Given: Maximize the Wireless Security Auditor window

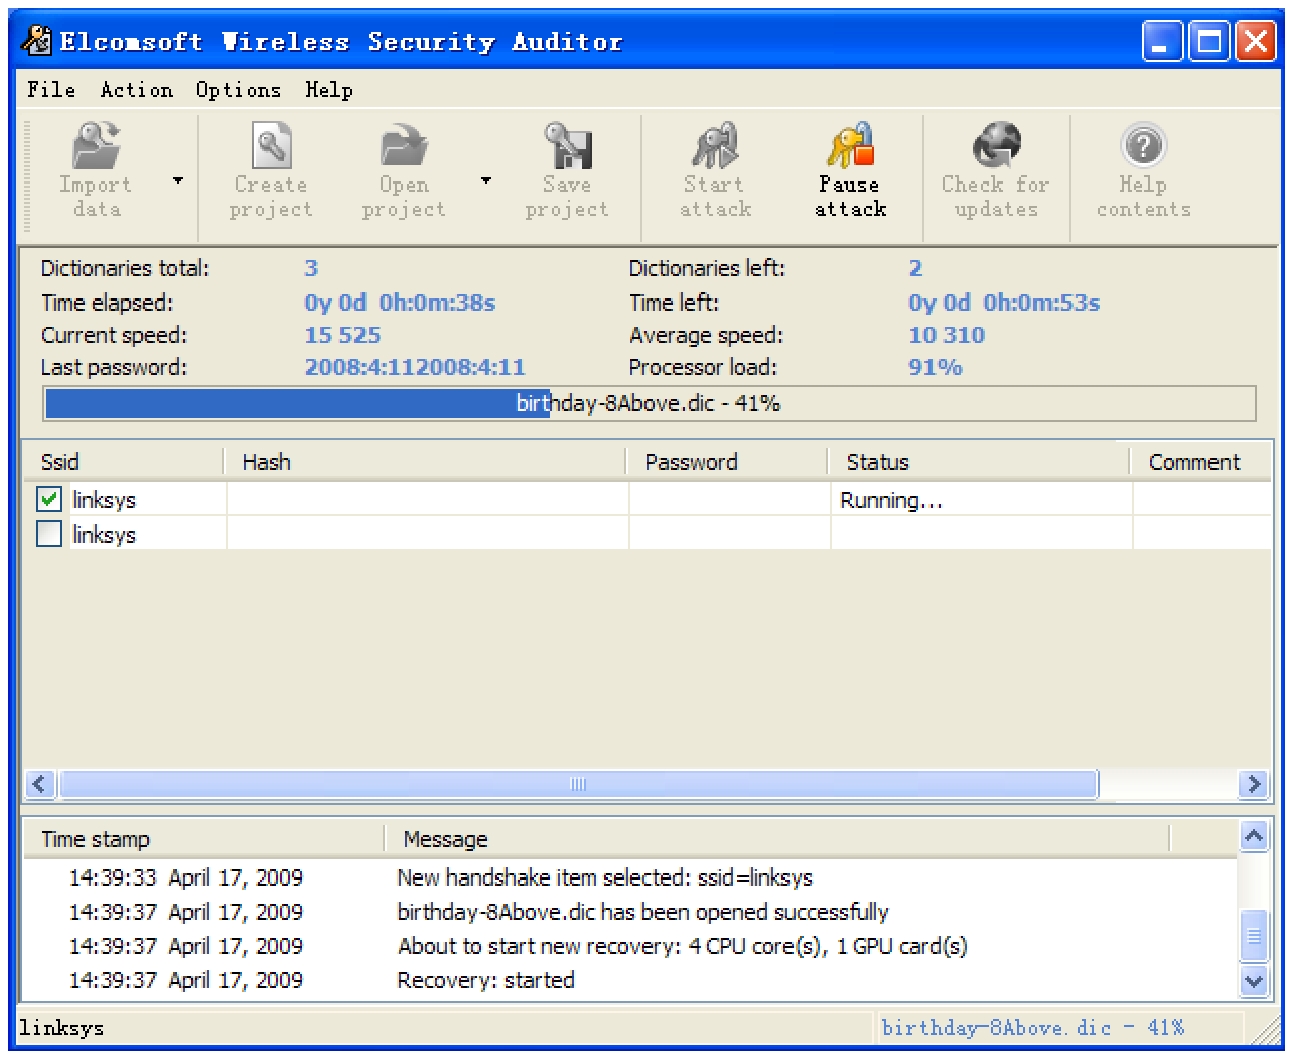Looking at the screenshot, I should click(1209, 42).
